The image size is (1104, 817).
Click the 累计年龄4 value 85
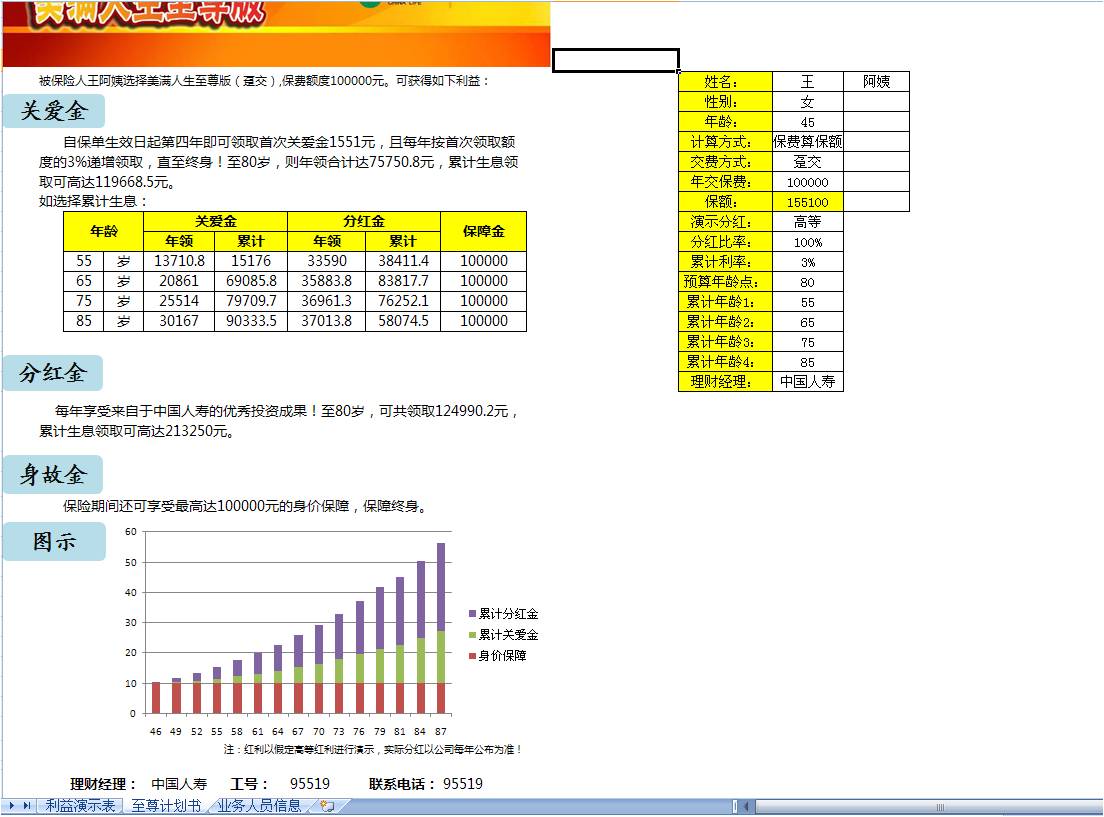click(808, 362)
